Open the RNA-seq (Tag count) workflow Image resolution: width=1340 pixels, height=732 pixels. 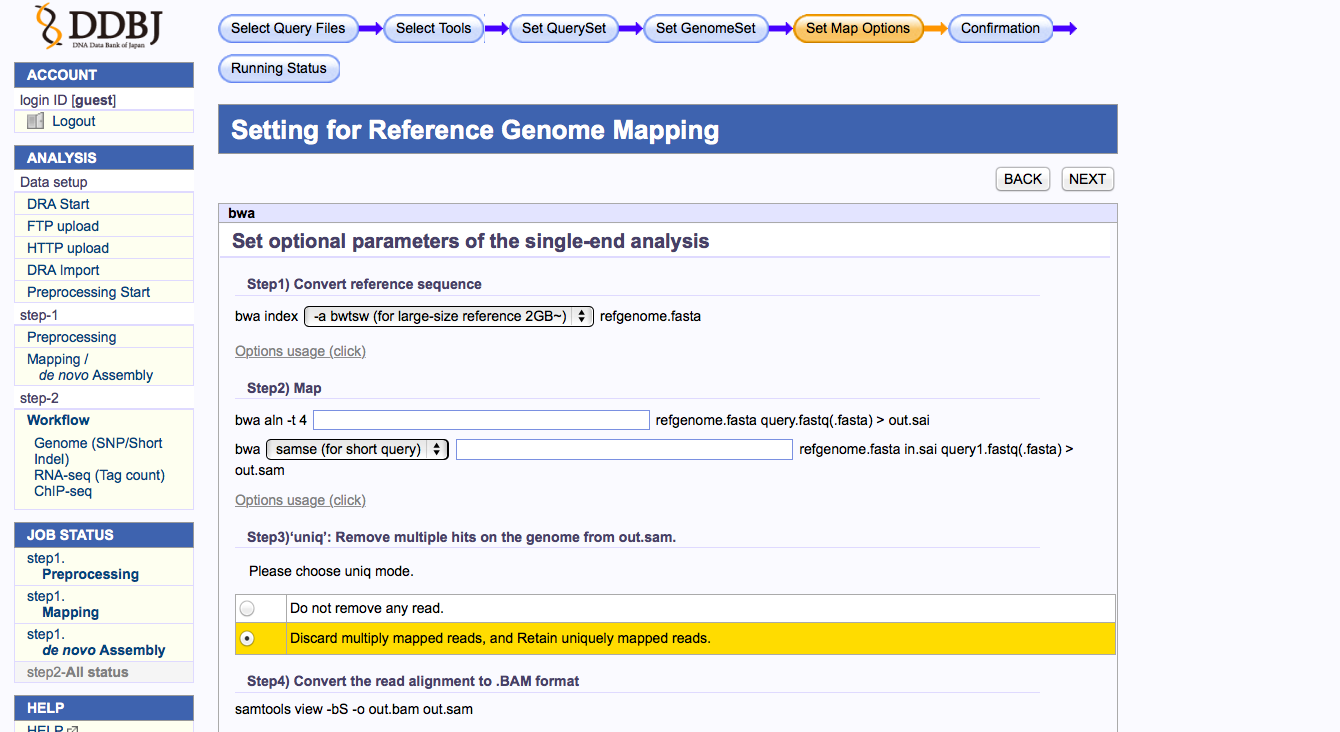(x=99, y=475)
